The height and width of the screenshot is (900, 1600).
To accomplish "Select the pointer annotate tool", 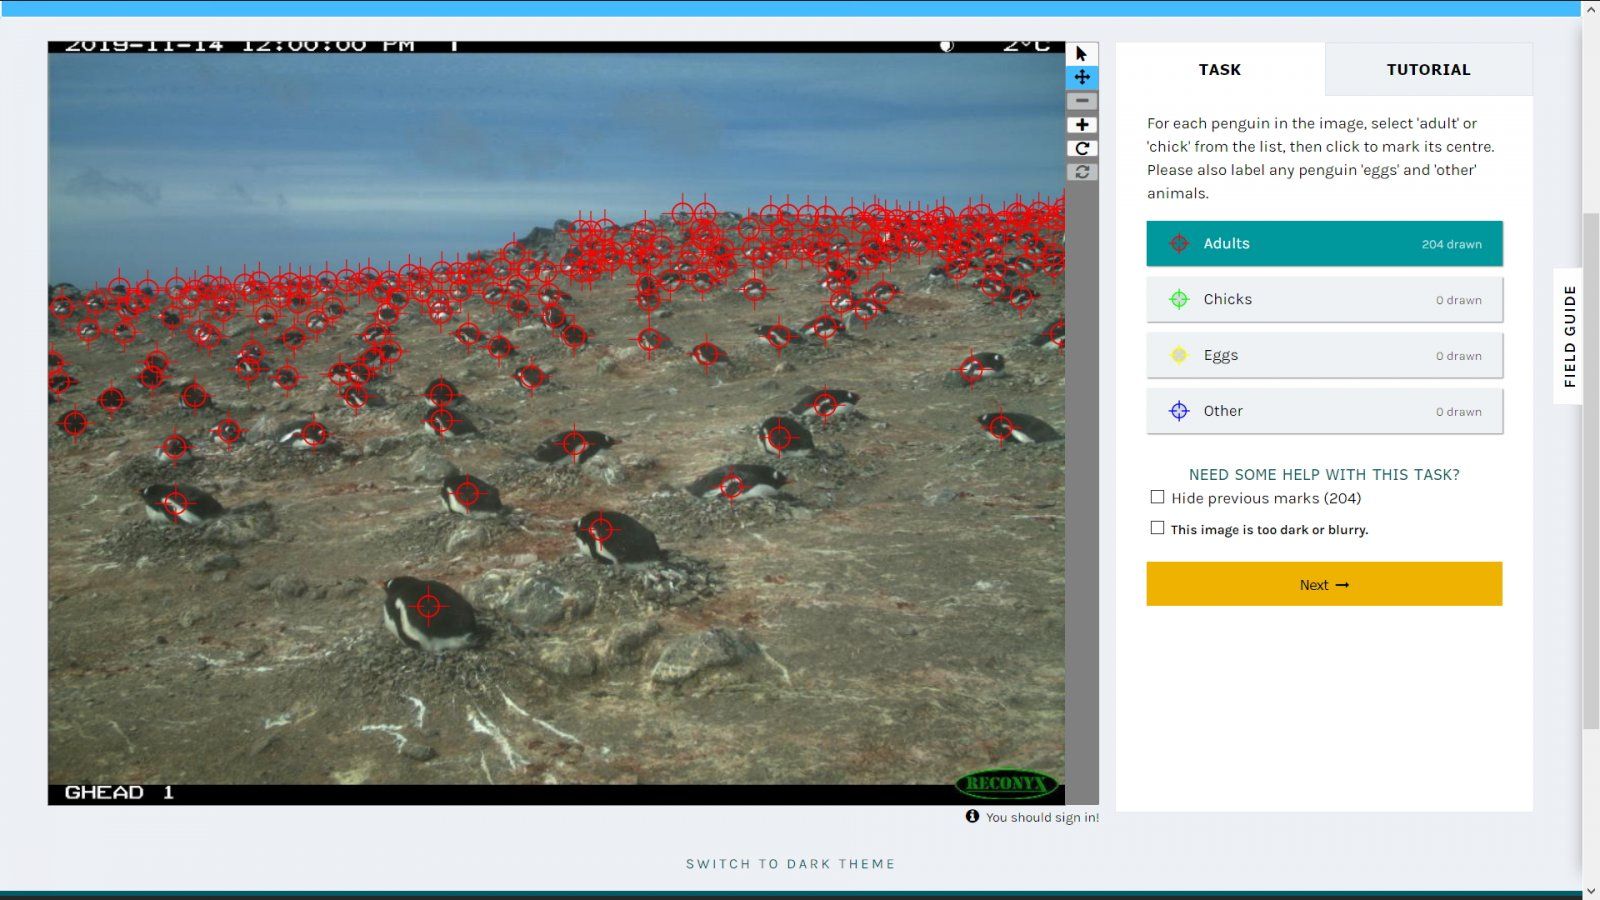I will 1081,54.
